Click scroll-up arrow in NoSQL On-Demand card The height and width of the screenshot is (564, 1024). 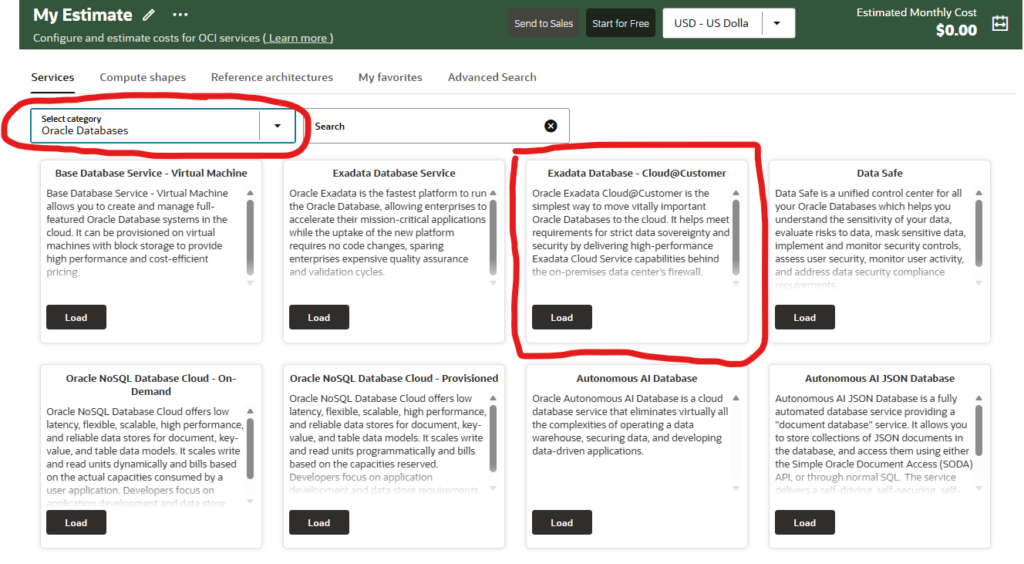(x=250, y=411)
